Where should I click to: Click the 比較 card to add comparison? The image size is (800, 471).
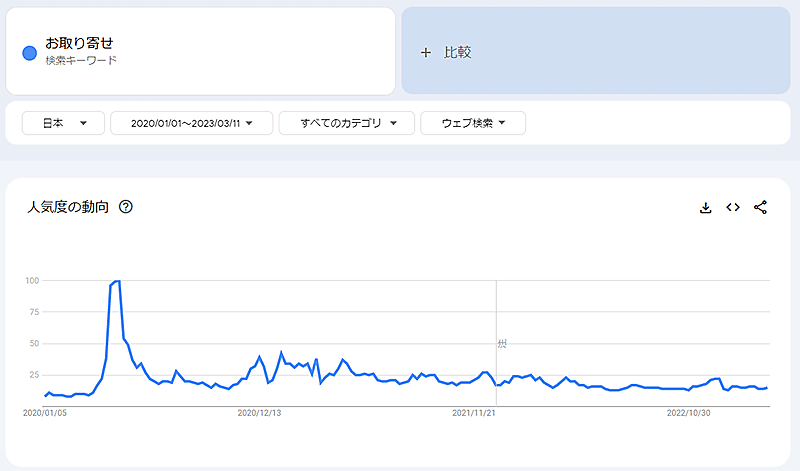pyautogui.click(x=595, y=52)
